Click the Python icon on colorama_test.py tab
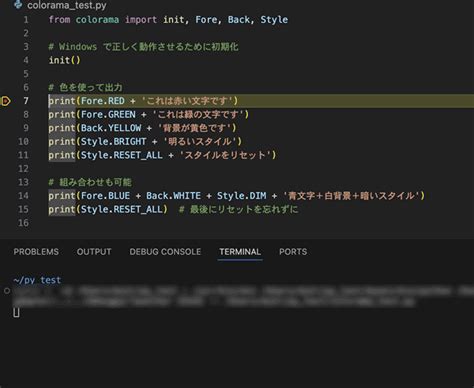474x388 pixels. pos(18,4)
